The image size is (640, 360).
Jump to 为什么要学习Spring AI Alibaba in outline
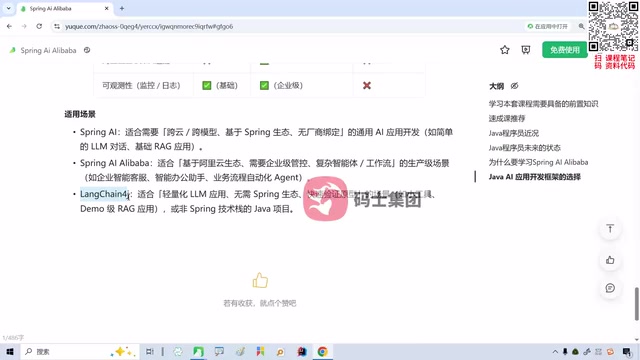click(538, 162)
